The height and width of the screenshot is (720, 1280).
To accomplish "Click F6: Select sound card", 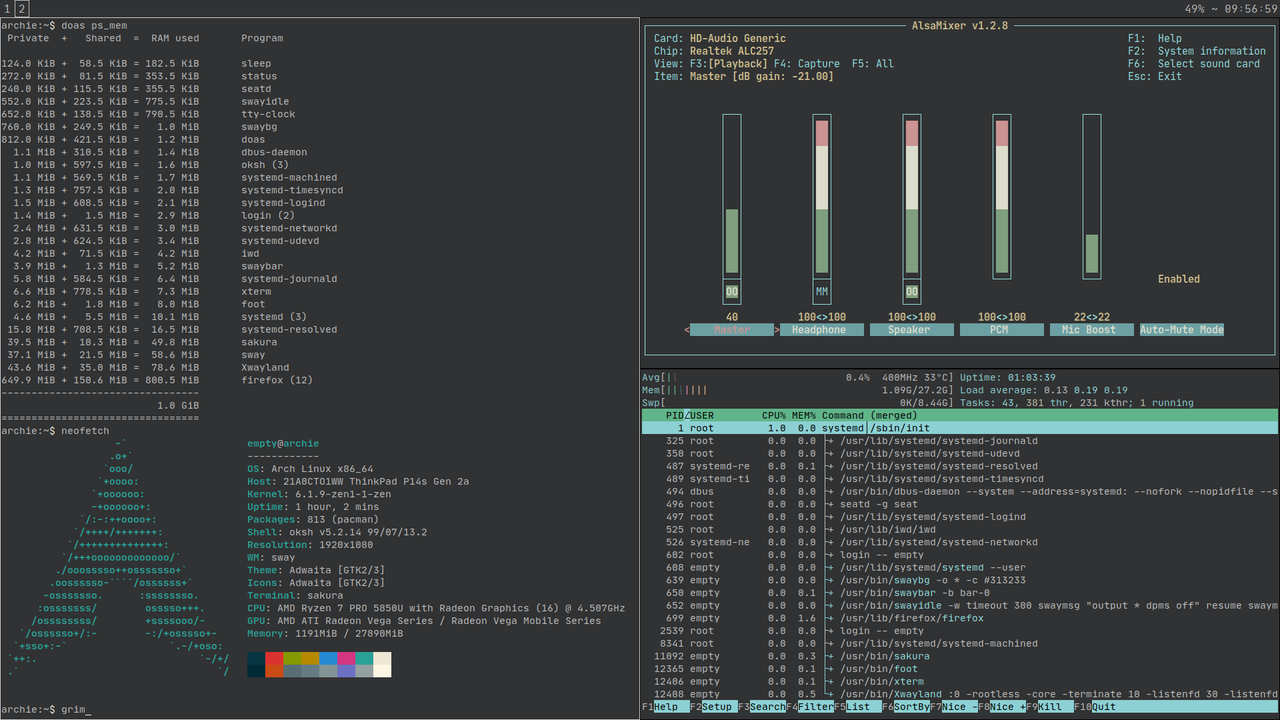I will [x=1194, y=64].
